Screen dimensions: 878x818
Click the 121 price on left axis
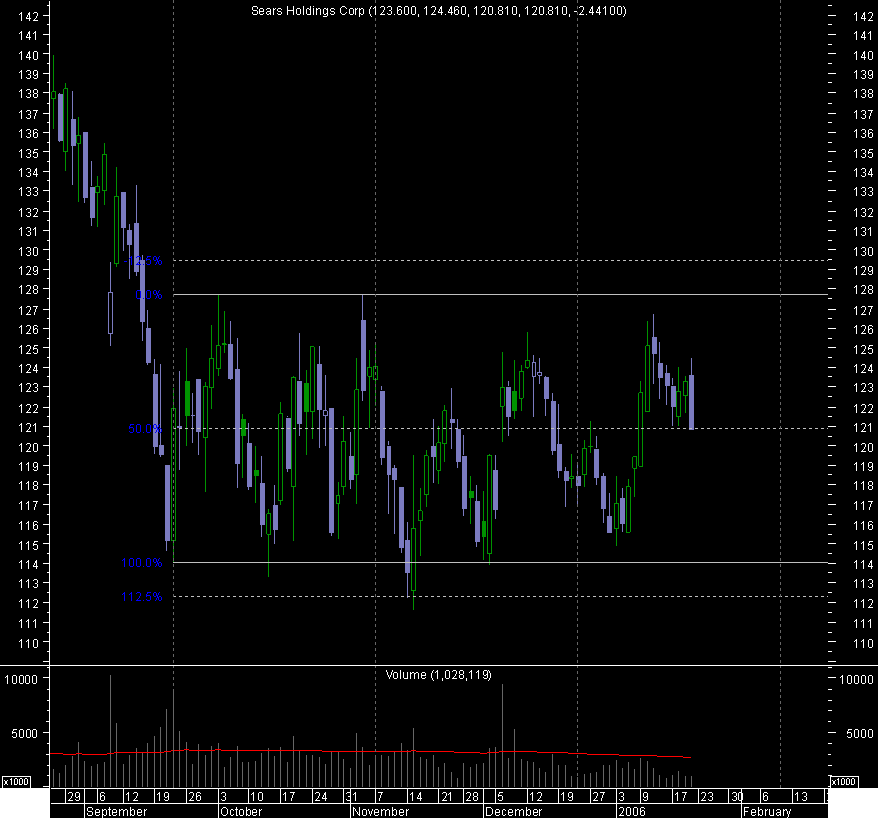29,427
